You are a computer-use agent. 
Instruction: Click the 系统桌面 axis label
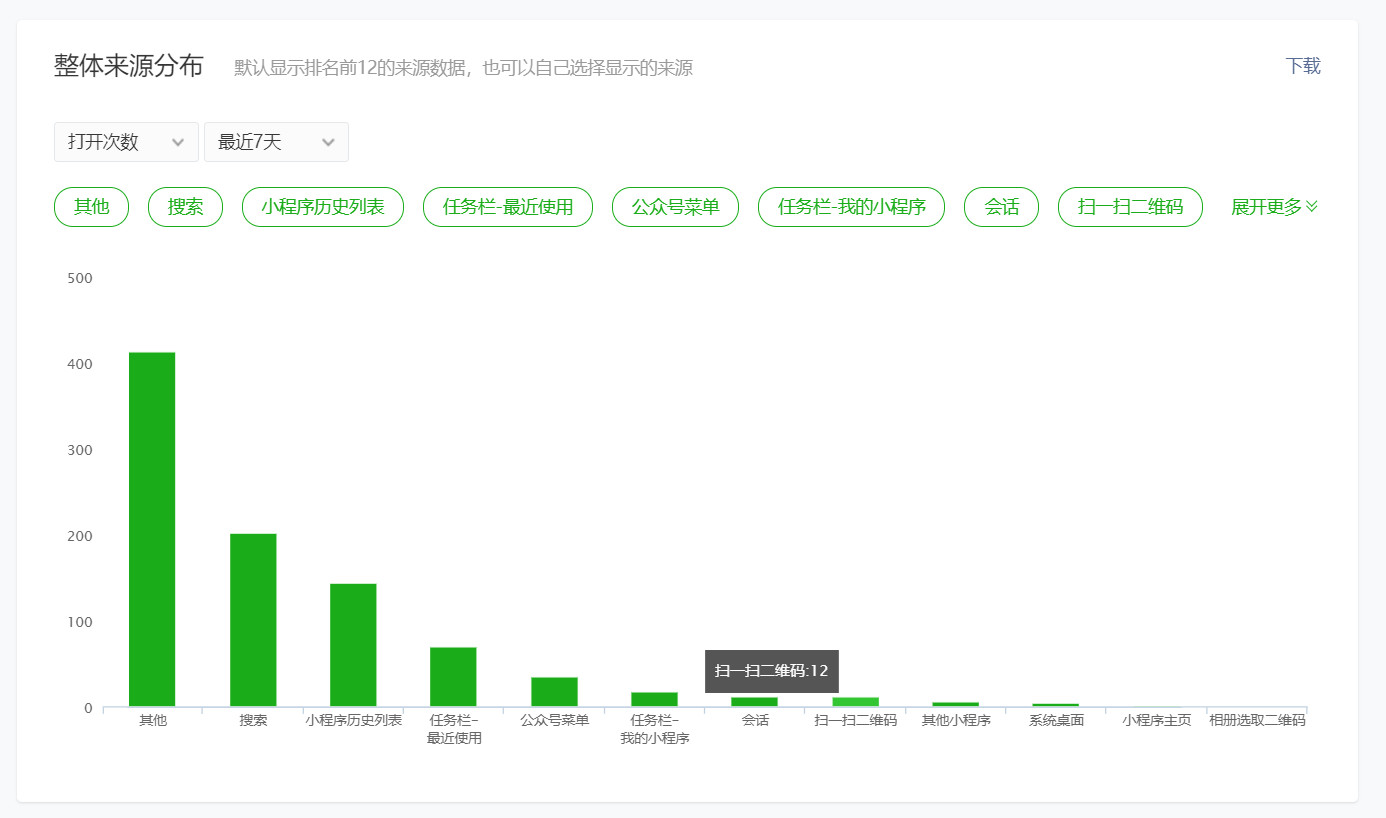click(1056, 720)
